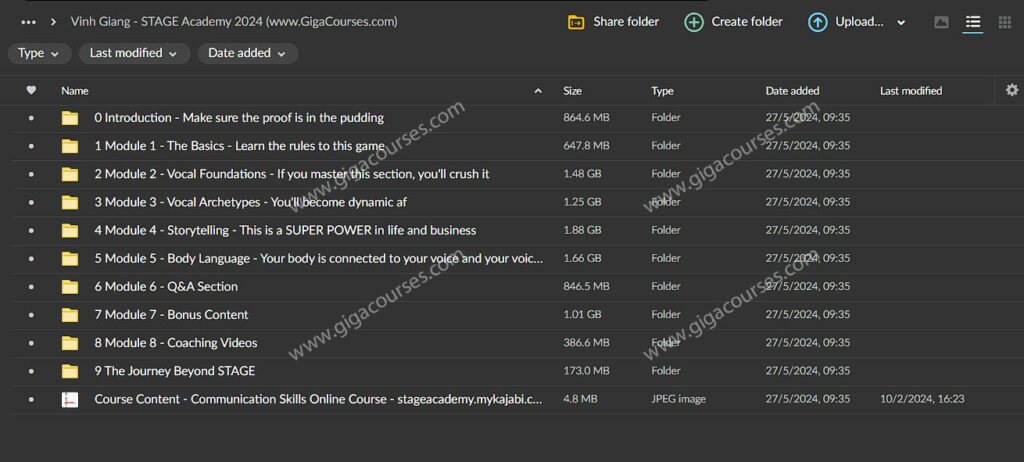Open breadcrumb ellipsis for parent folders
This screenshot has height=462, width=1024.
tap(28, 21)
